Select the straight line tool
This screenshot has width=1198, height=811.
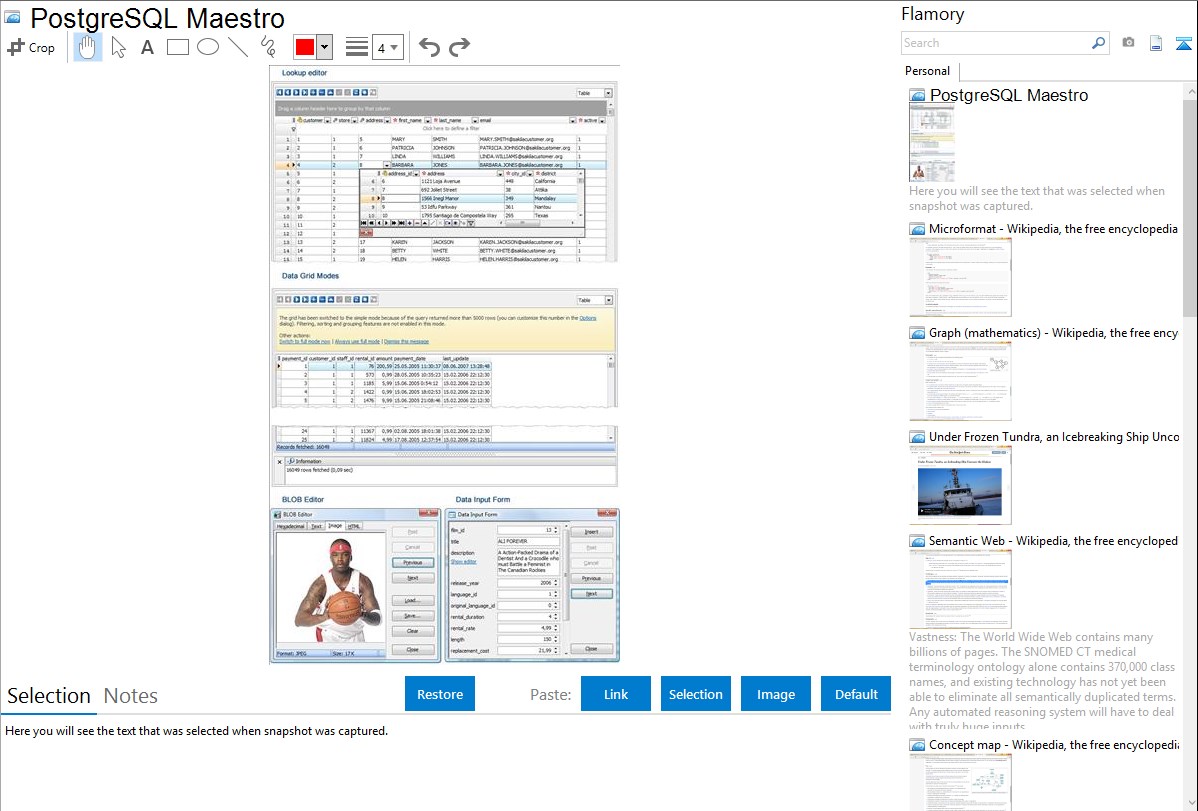(238, 47)
